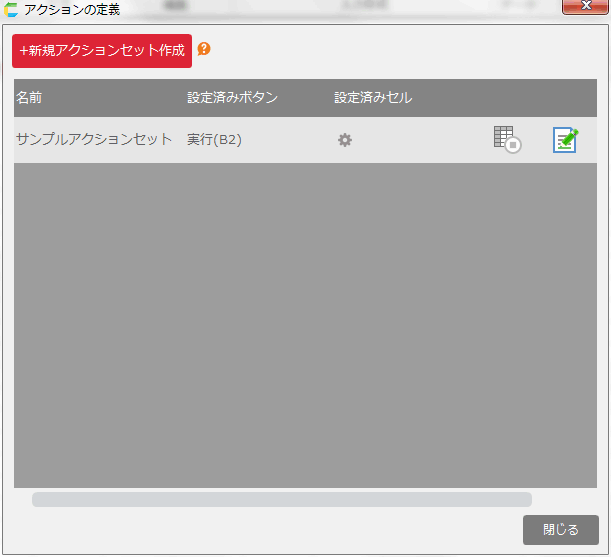
Task: Click the 設定済みセル column header
Action: [373, 97]
